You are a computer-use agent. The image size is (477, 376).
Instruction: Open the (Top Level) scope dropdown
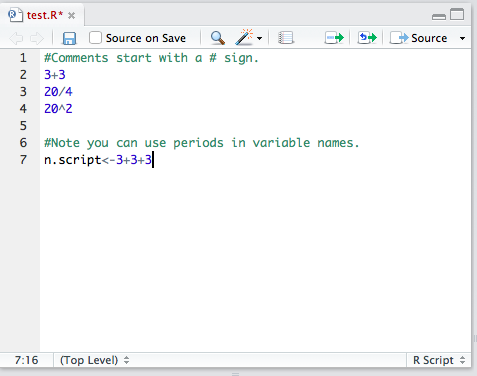point(94,360)
